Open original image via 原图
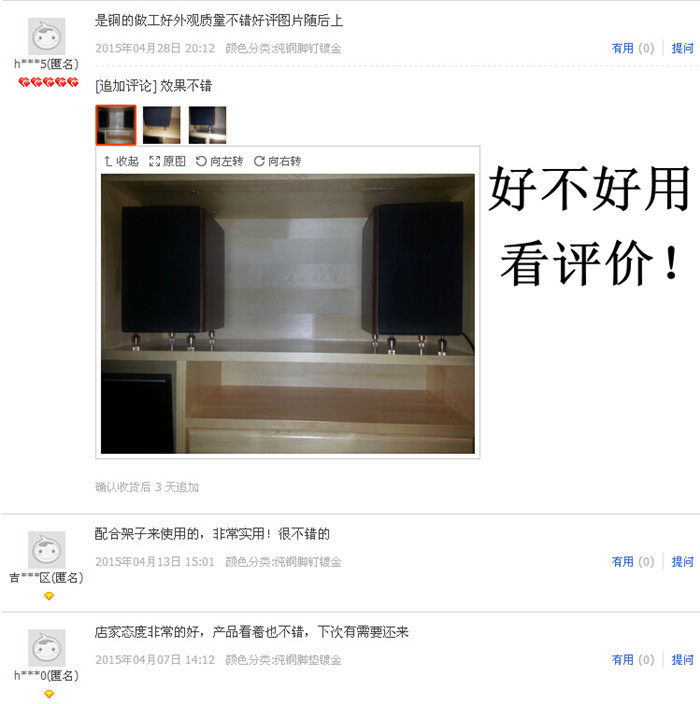This screenshot has height=704, width=700. [x=167, y=161]
